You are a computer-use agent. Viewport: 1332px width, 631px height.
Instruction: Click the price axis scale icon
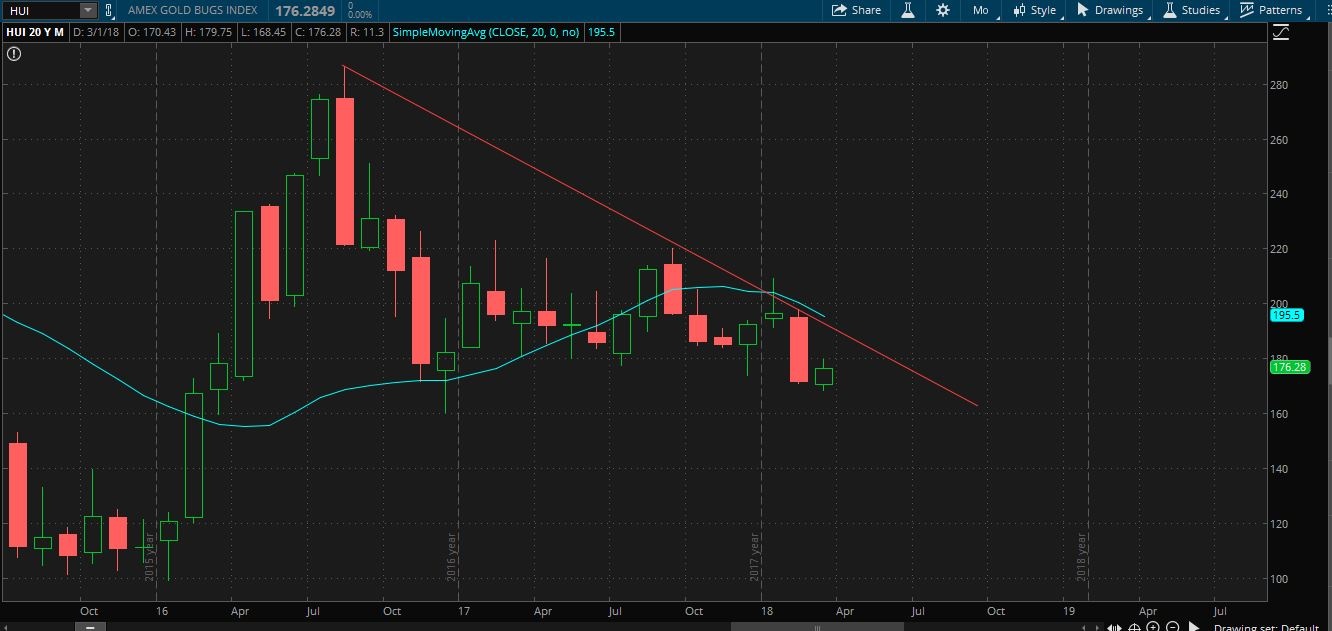[1281, 33]
